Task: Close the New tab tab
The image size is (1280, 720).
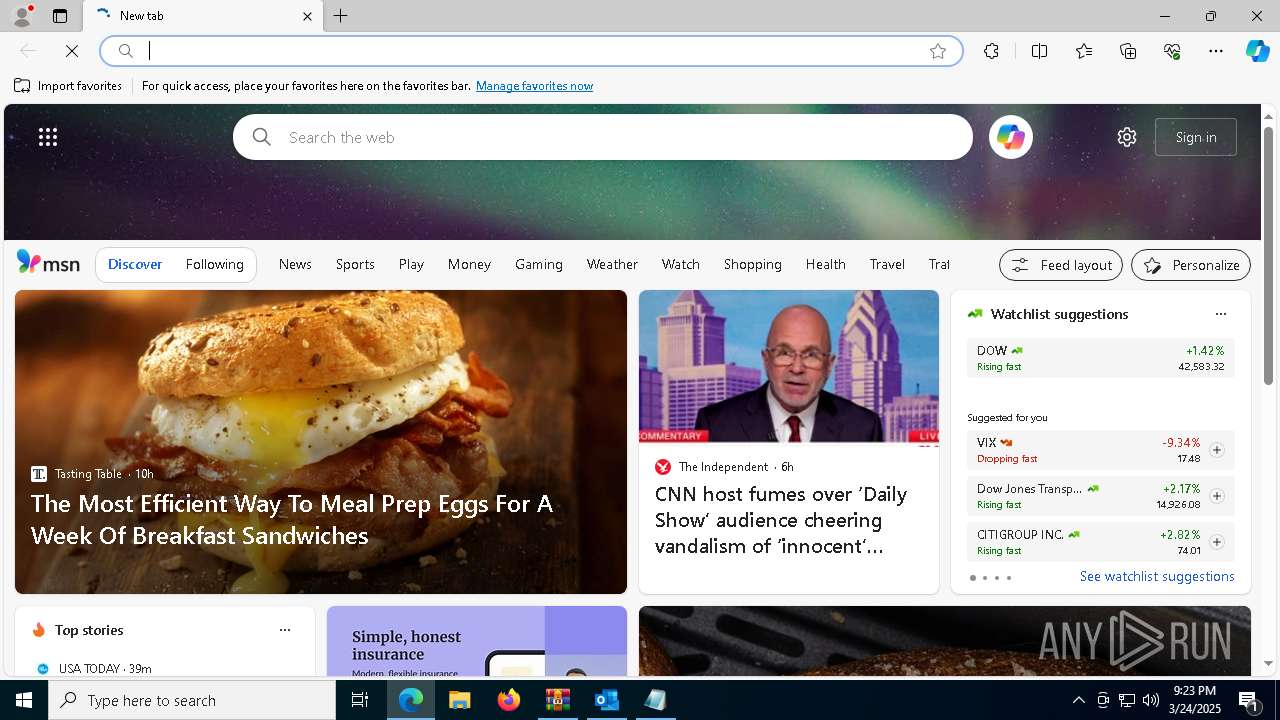Action: (x=307, y=16)
